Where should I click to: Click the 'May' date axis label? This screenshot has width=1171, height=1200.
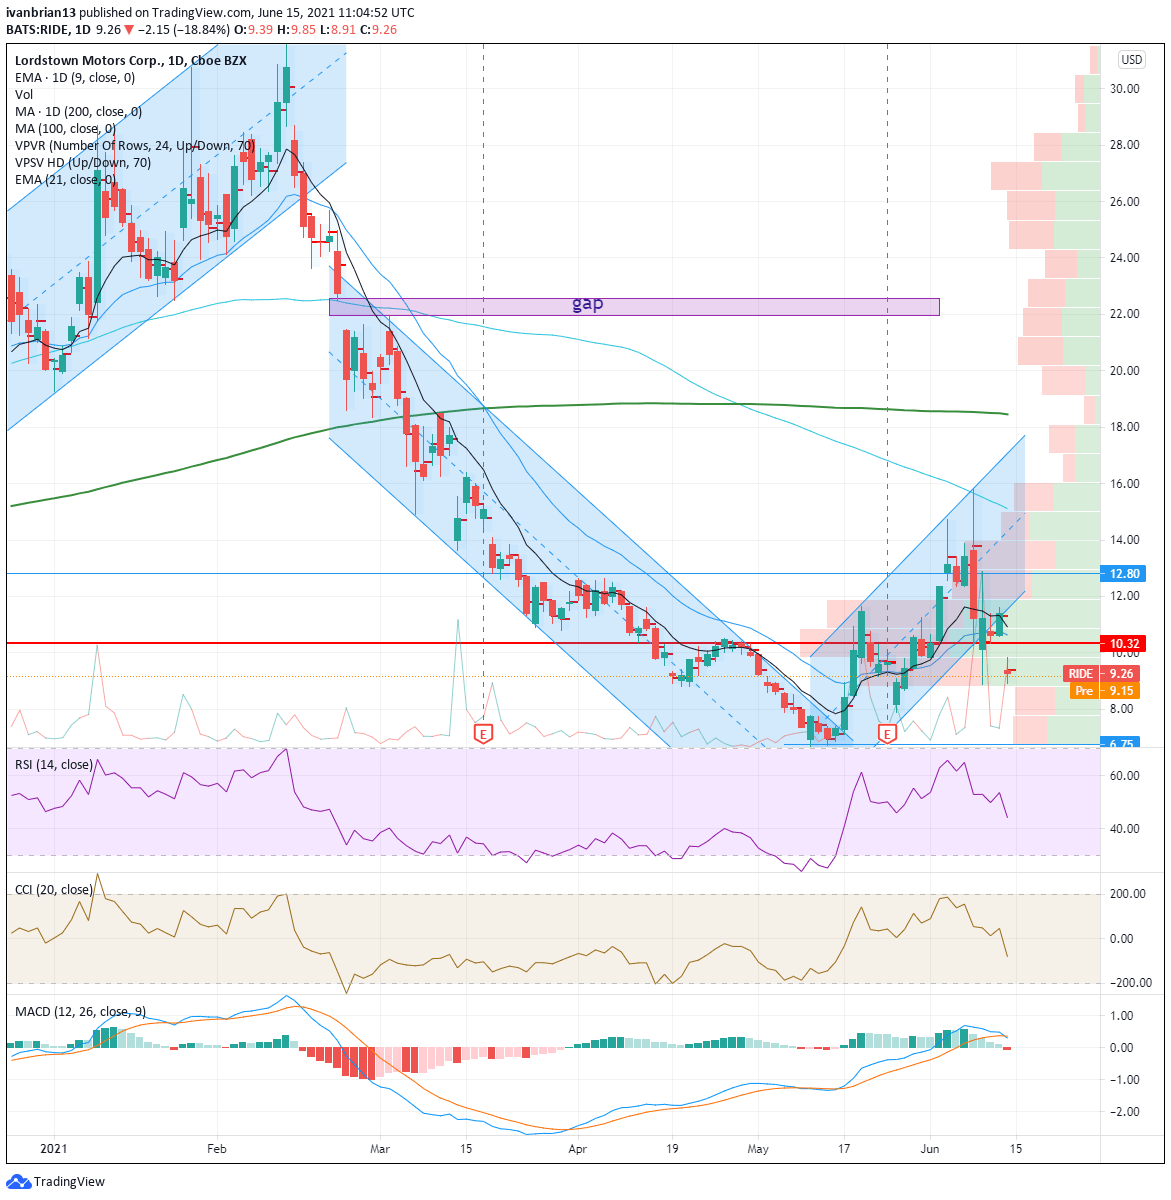coord(758,1149)
